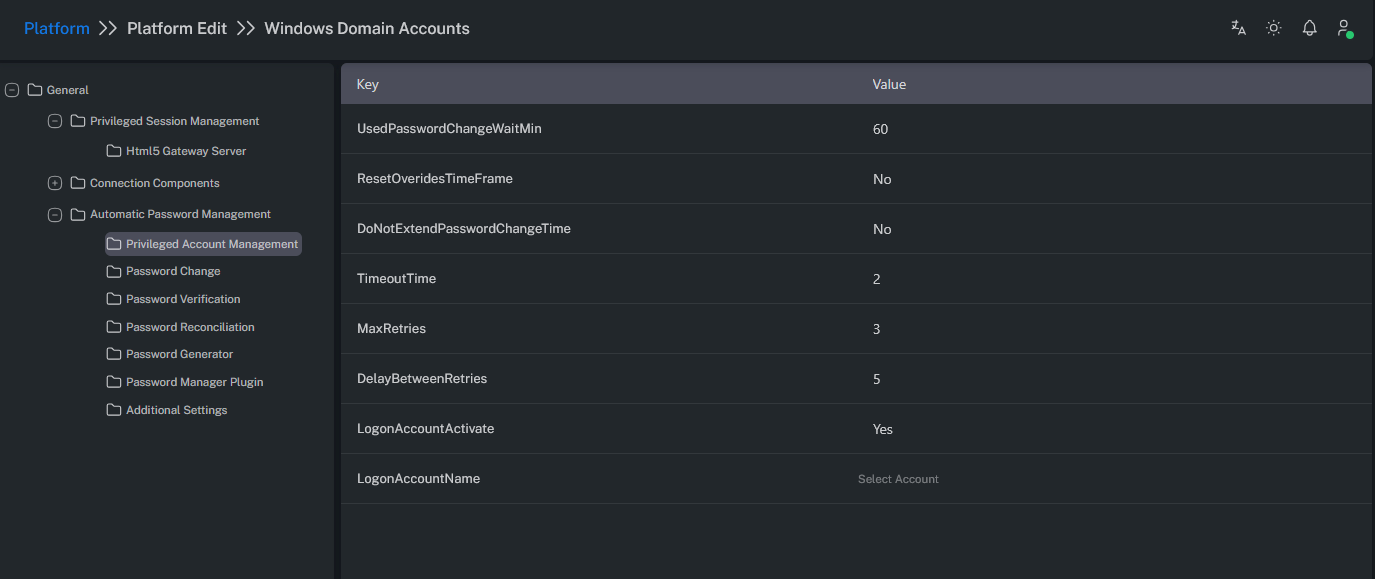
Task: Click the Additional Settings folder icon
Action: pyautogui.click(x=114, y=410)
